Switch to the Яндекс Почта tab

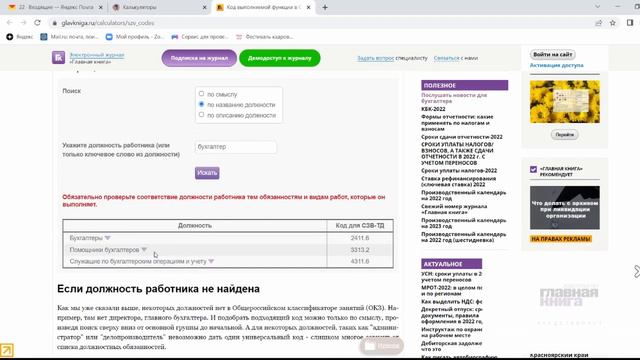(x=56, y=7)
